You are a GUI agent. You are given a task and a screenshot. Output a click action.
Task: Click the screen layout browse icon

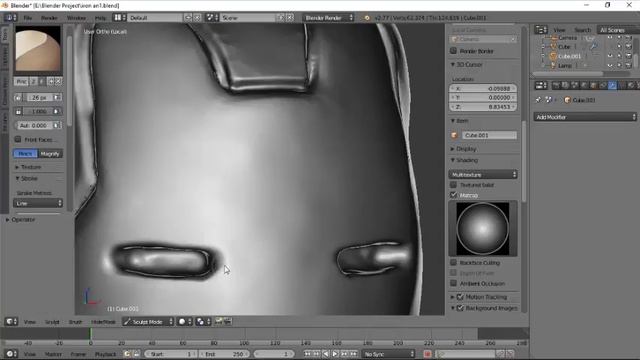(119, 18)
